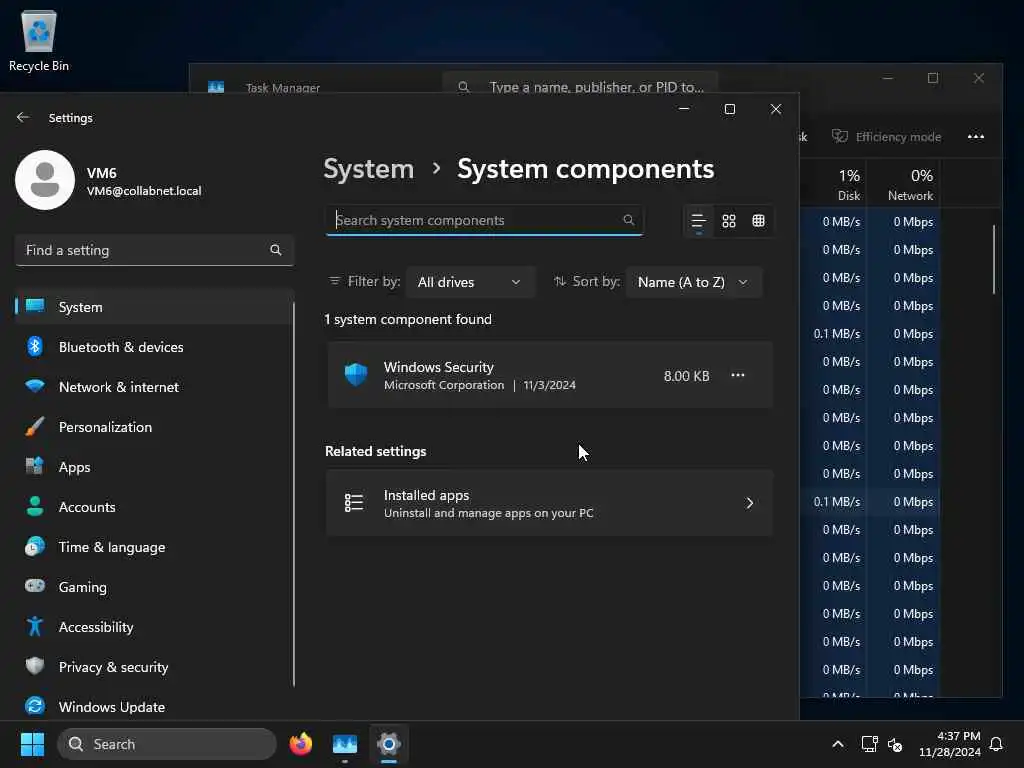This screenshot has height=768, width=1024.
Task: Click the magnifier in Find a setting
Action: pyautogui.click(x=276, y=250)
